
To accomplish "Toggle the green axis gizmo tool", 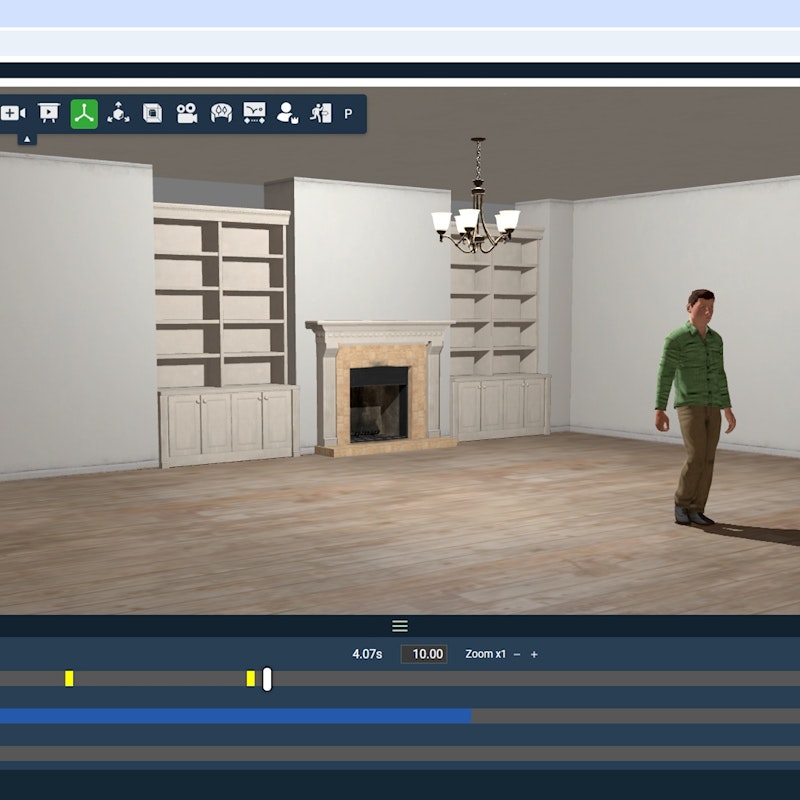I will point(84,114).
